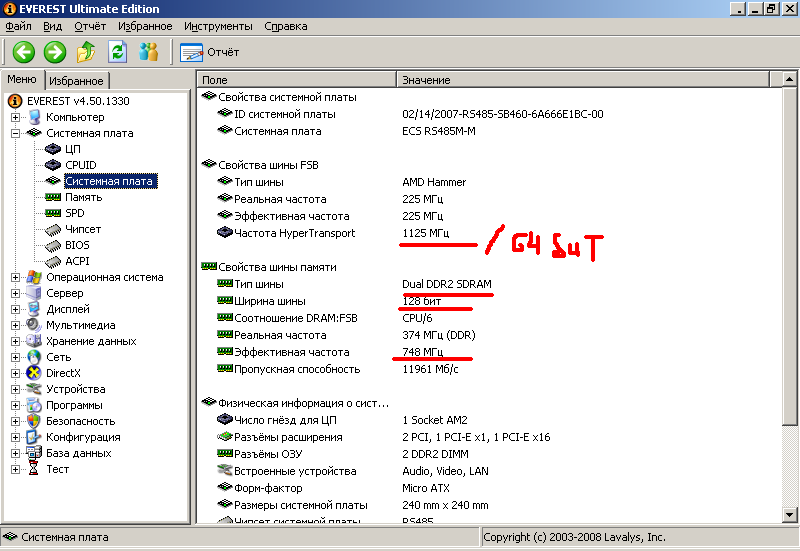Select the Чипсет tree item

coord(83,229)
